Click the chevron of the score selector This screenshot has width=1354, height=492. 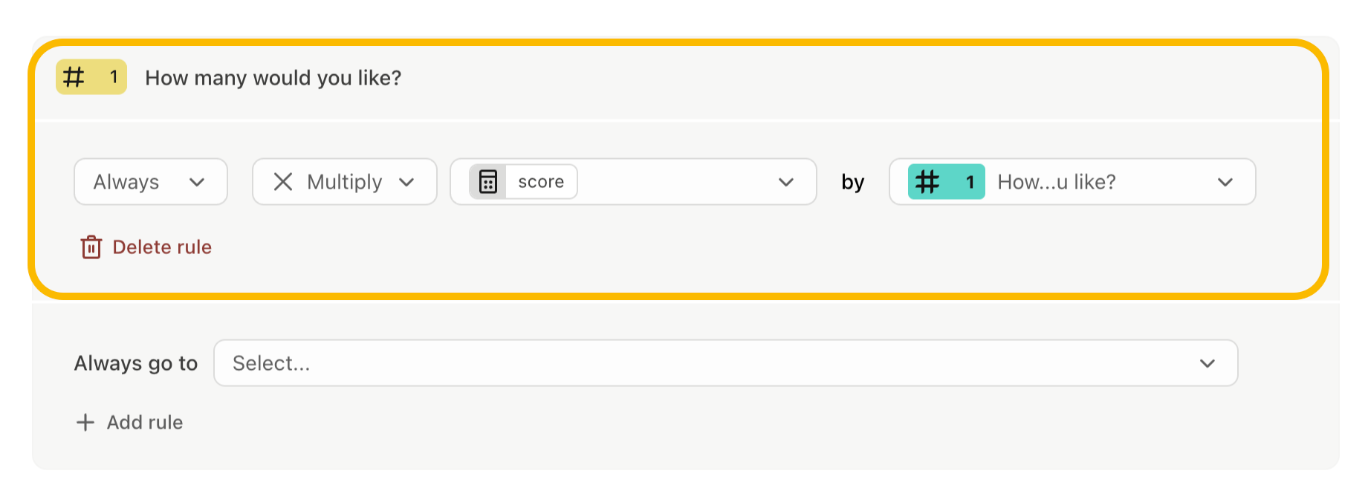(786, 182)
